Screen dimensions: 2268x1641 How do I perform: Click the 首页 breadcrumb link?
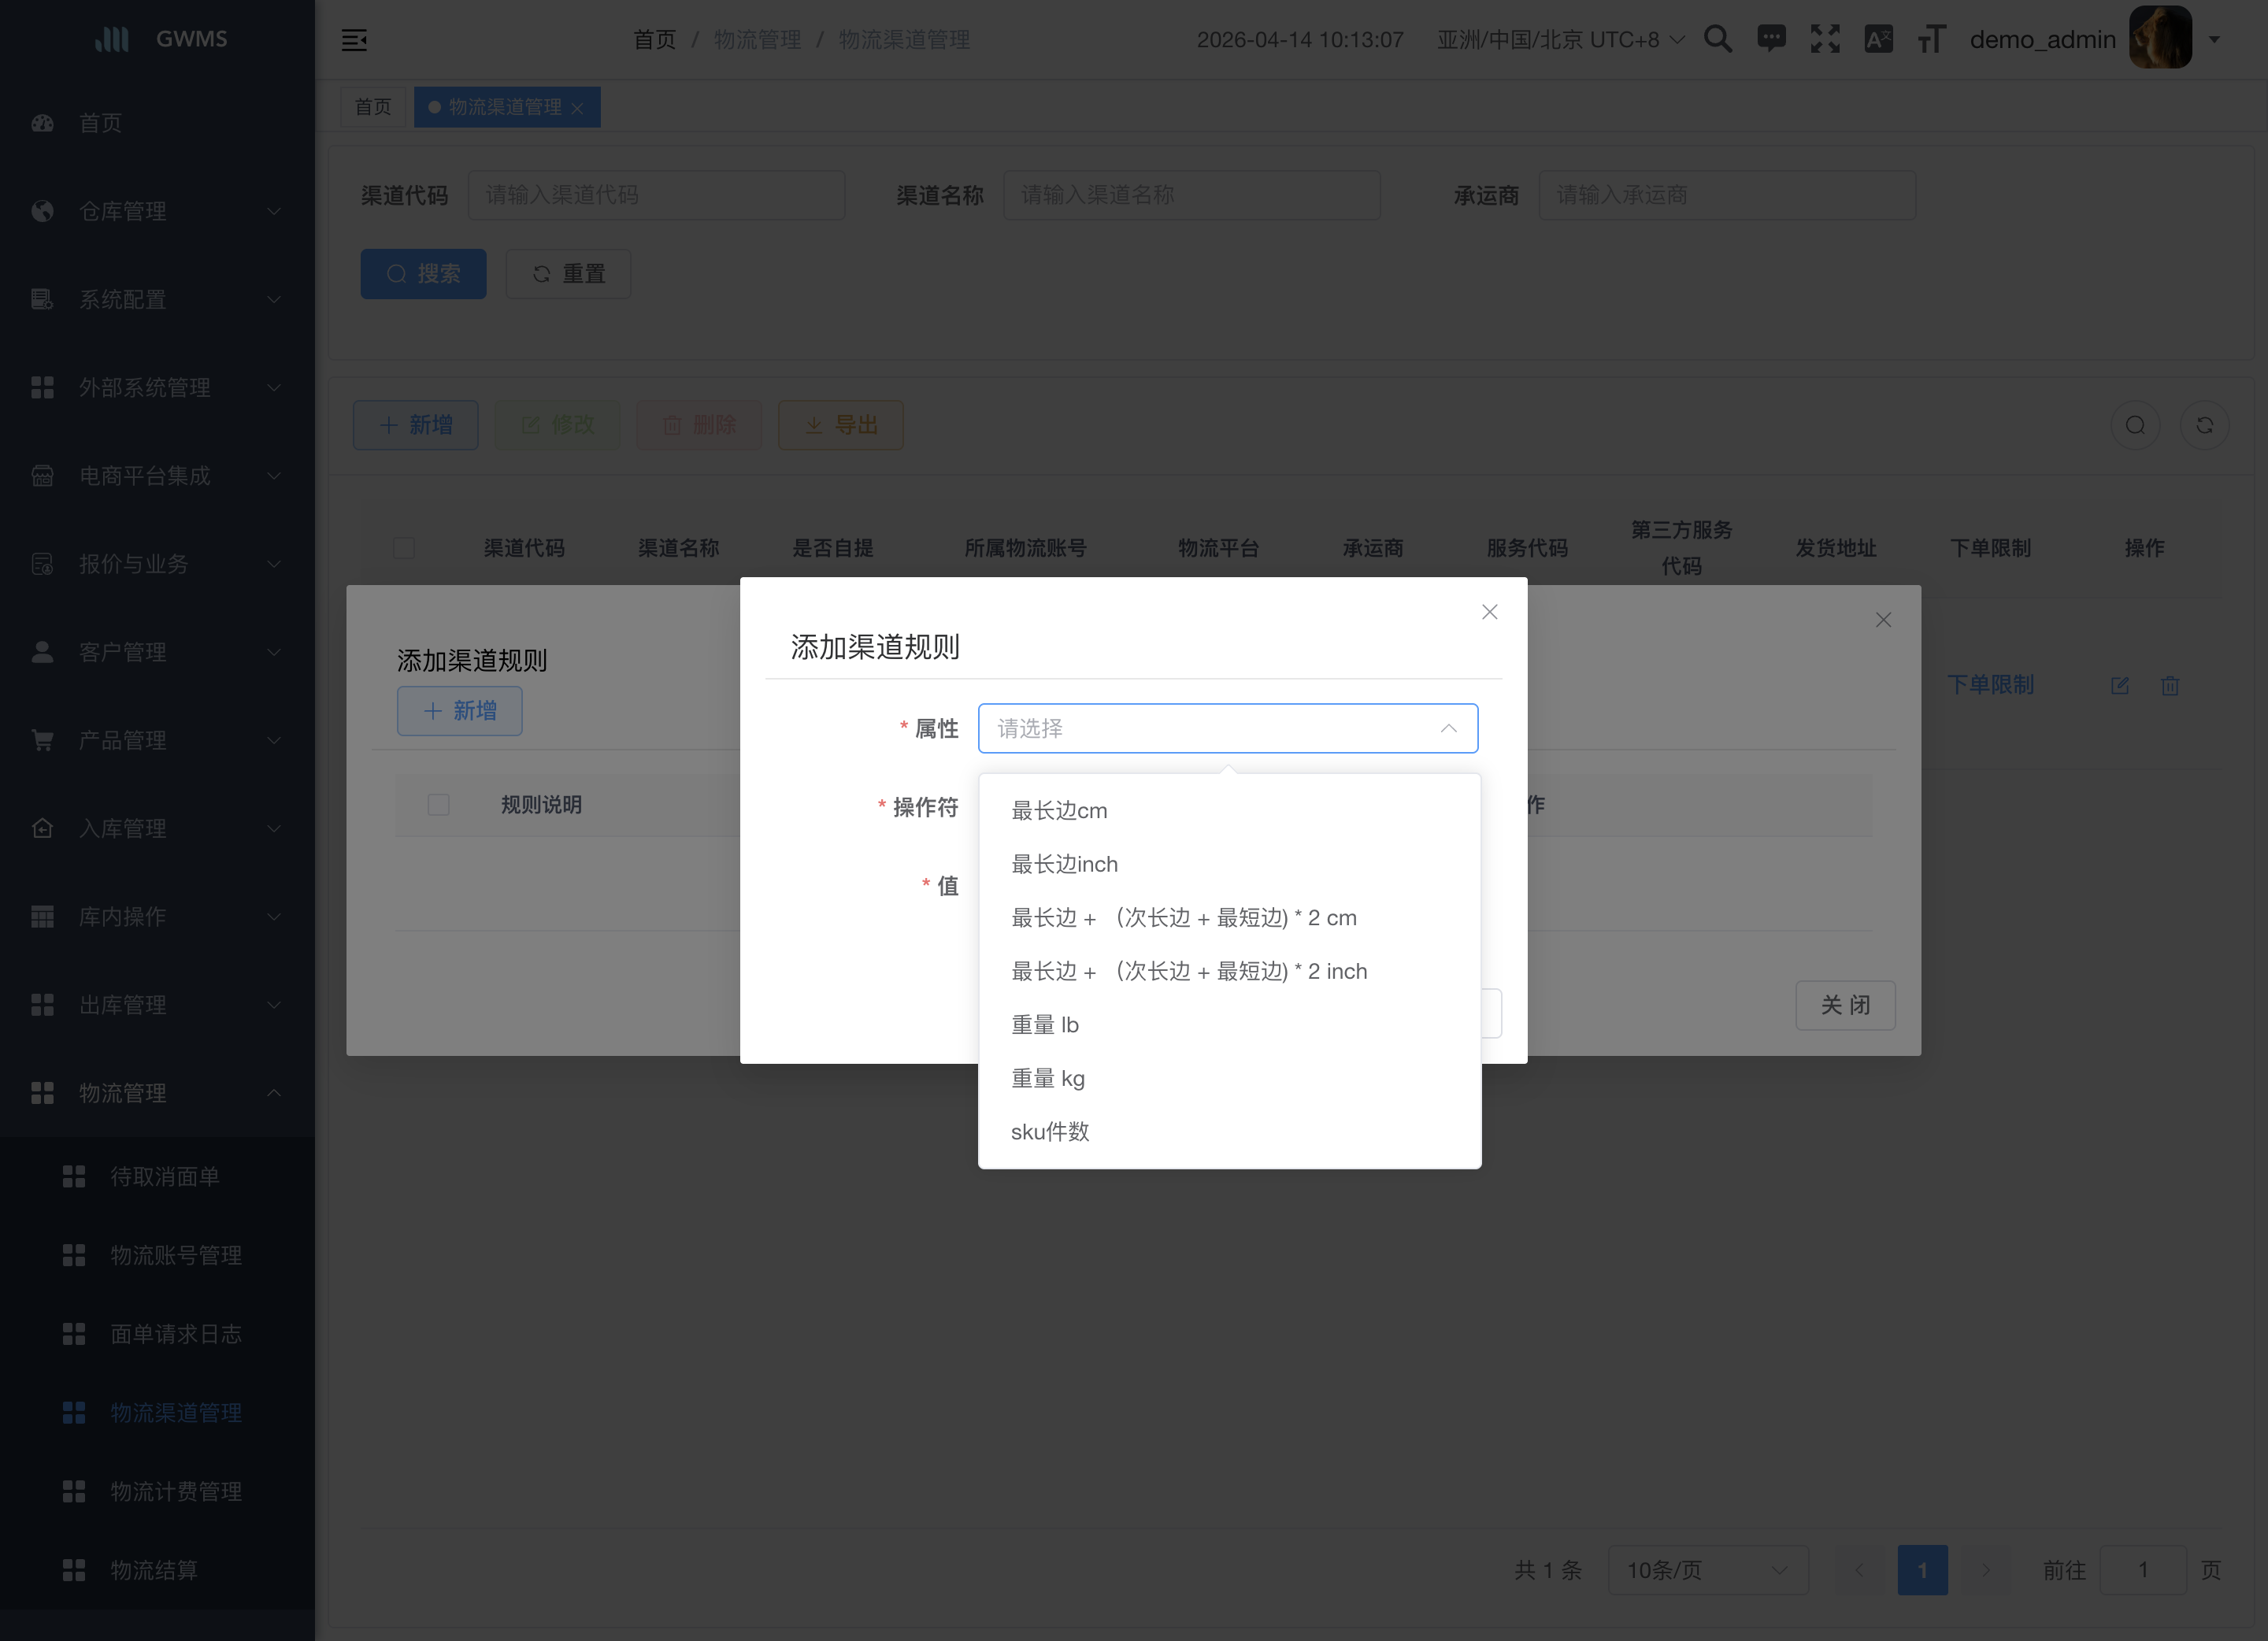654,40
